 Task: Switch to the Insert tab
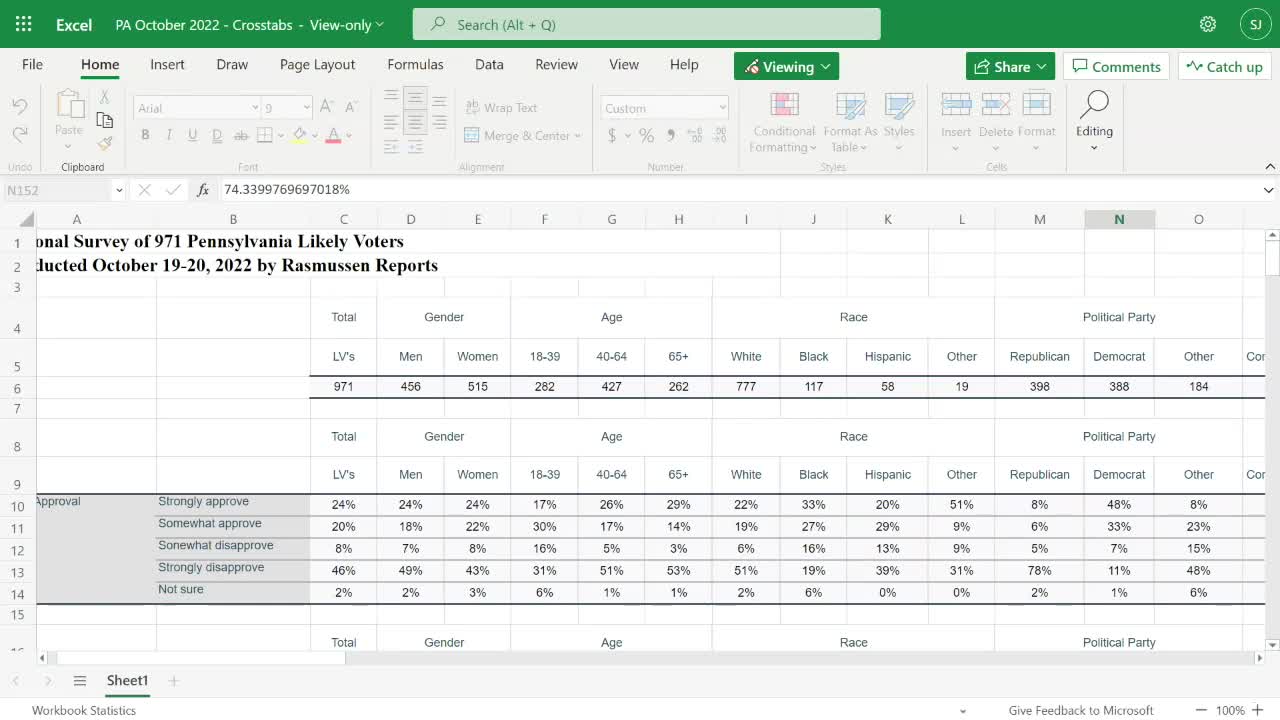pos(167,64)
